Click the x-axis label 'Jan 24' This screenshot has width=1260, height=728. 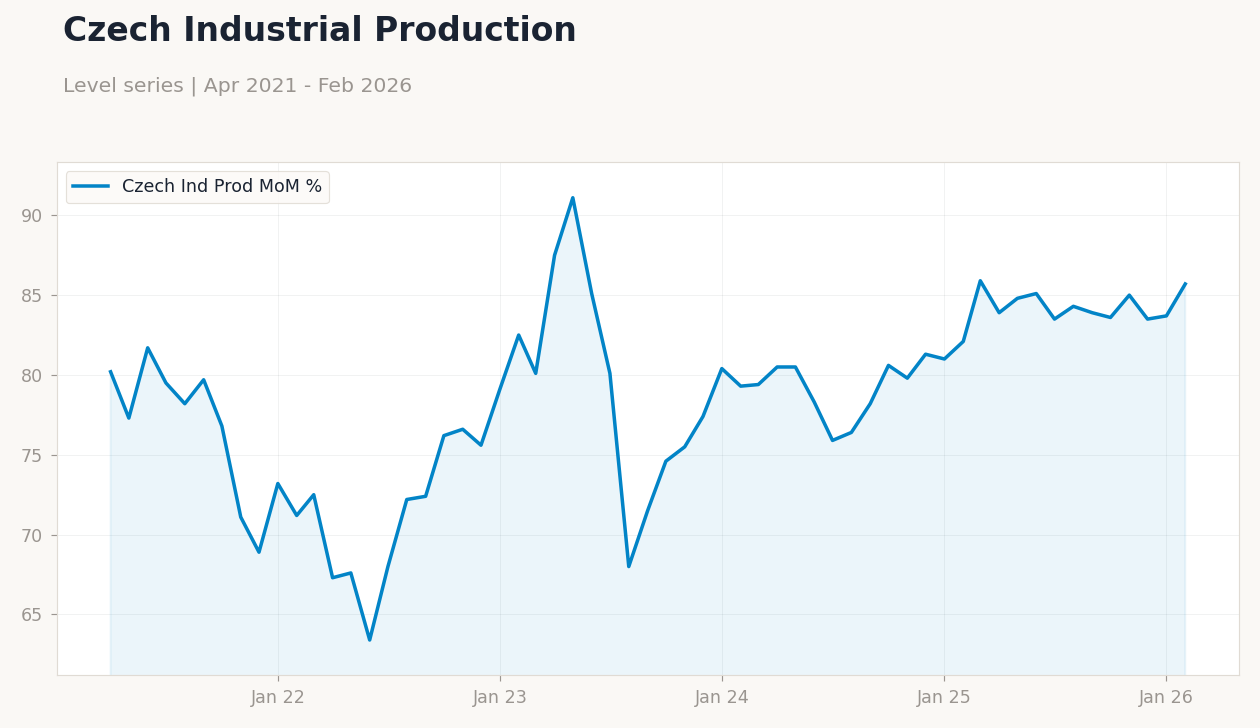(x=722, y=698)
